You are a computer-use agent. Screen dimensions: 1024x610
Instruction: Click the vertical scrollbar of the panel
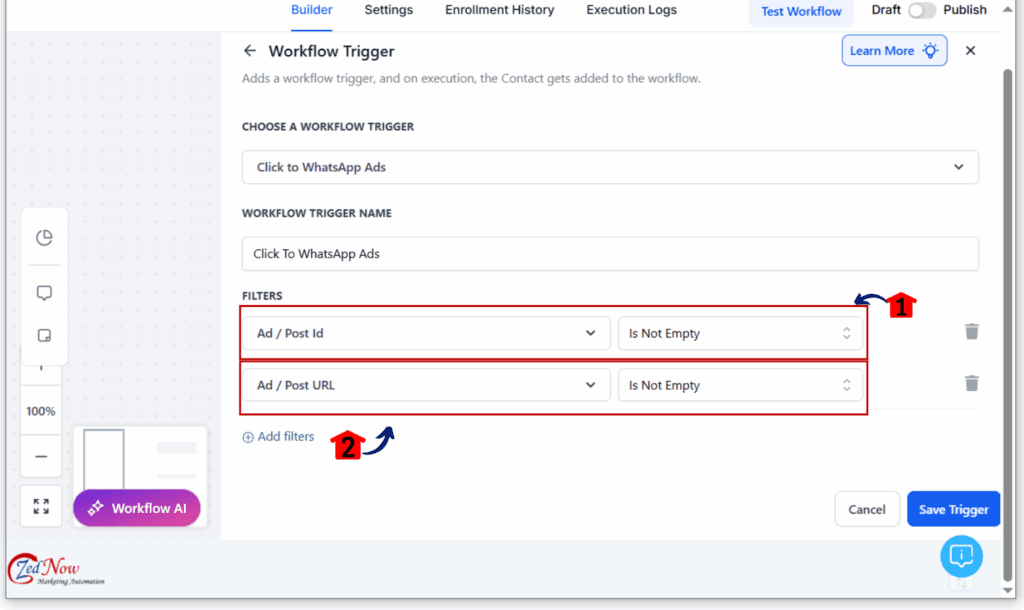[1007, 323]
